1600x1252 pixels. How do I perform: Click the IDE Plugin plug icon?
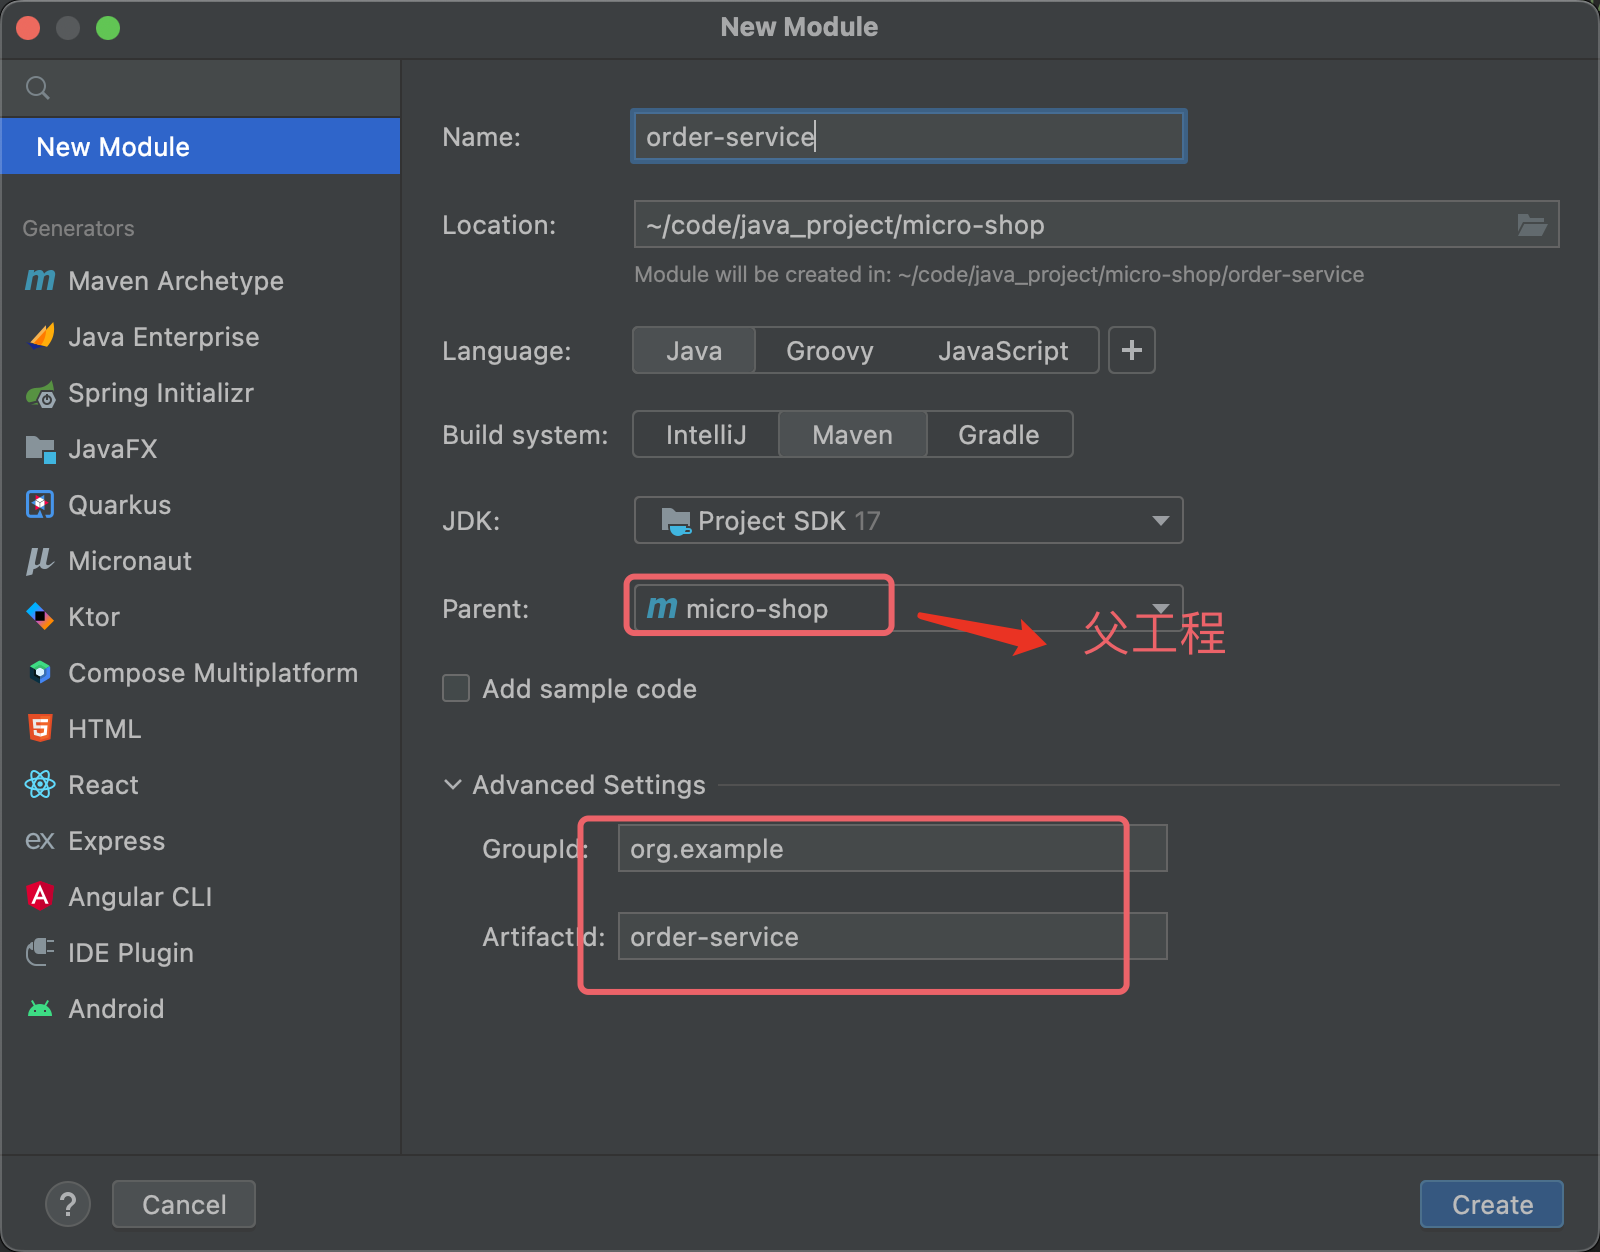[40, 952]
